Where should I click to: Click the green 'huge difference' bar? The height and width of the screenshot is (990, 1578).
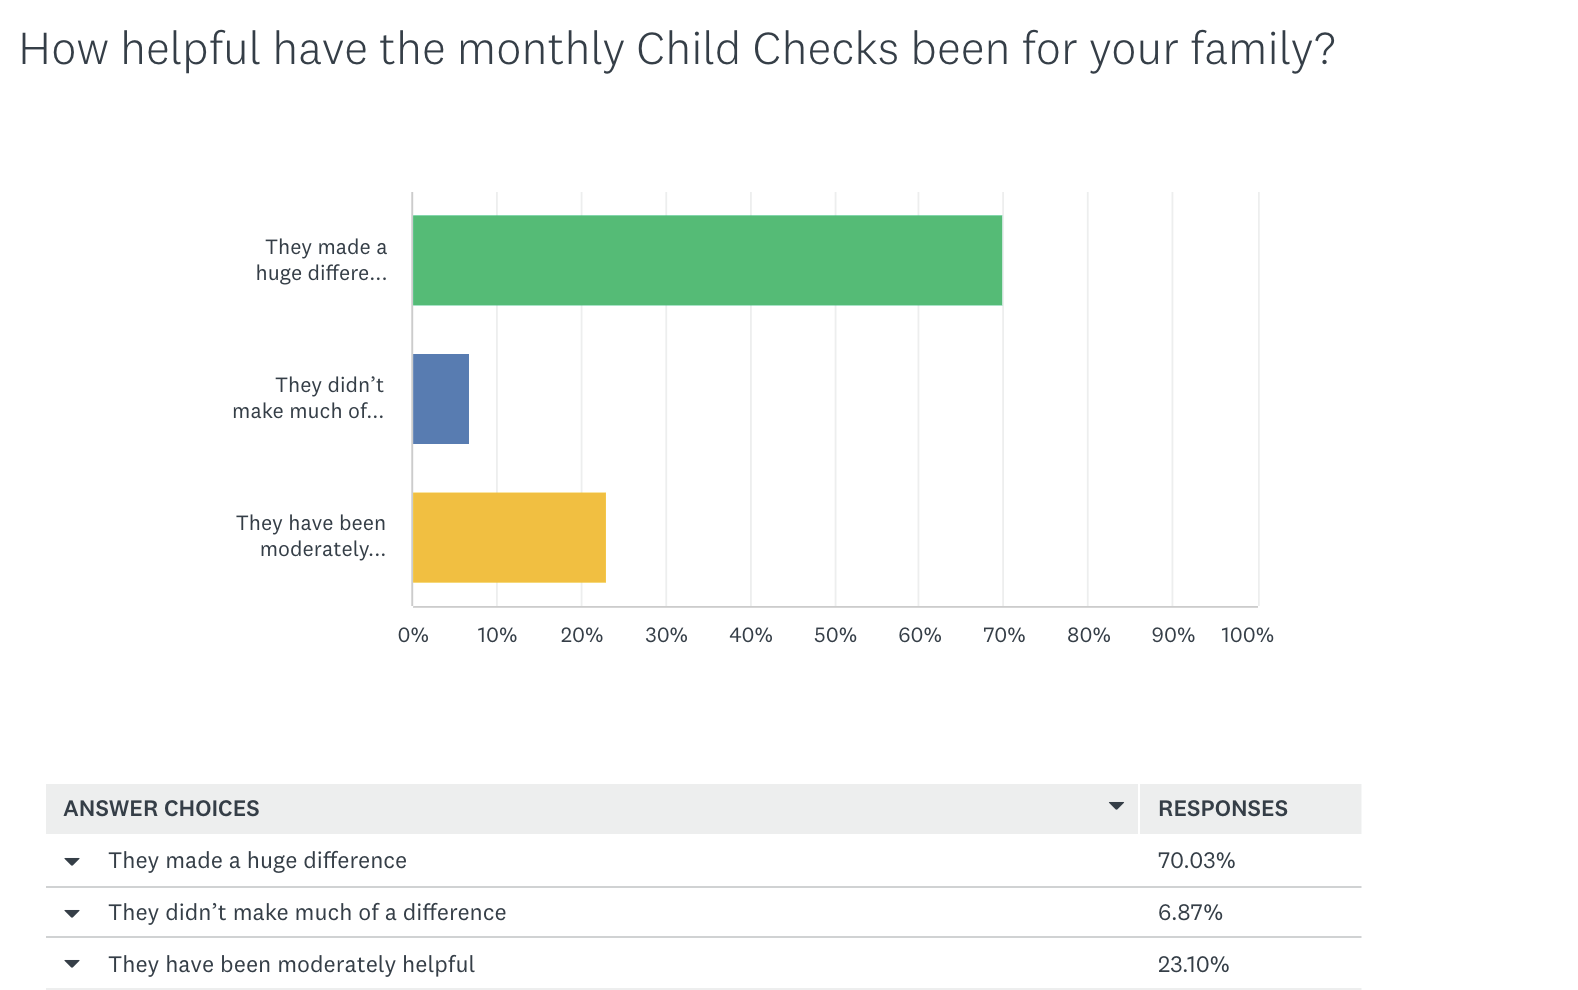(x=706, y=260)
